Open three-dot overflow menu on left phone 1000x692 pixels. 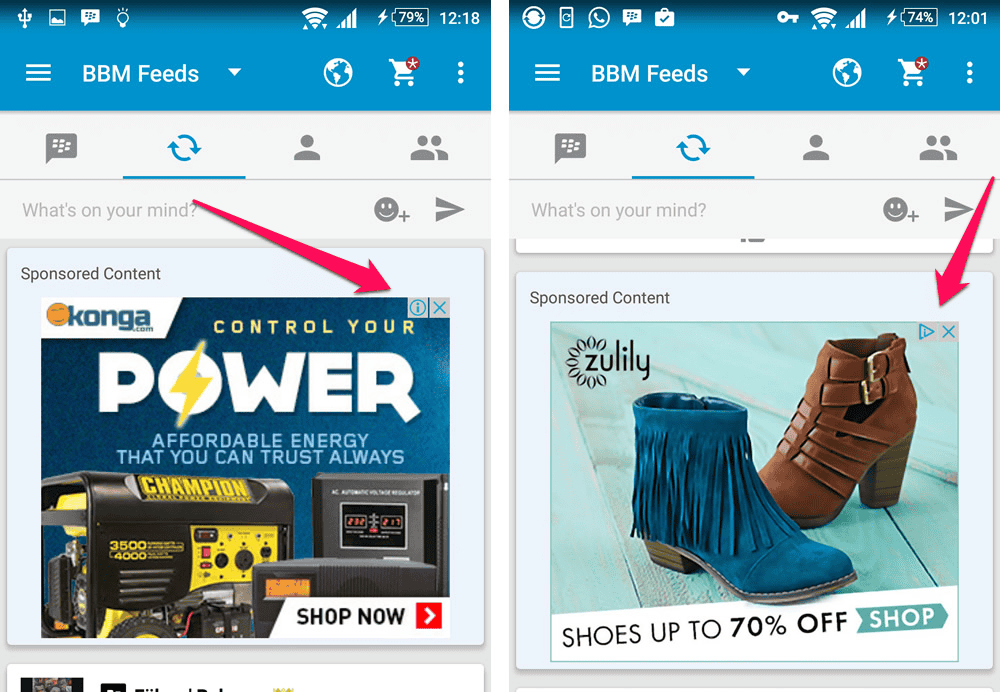(x=460, y=73)
